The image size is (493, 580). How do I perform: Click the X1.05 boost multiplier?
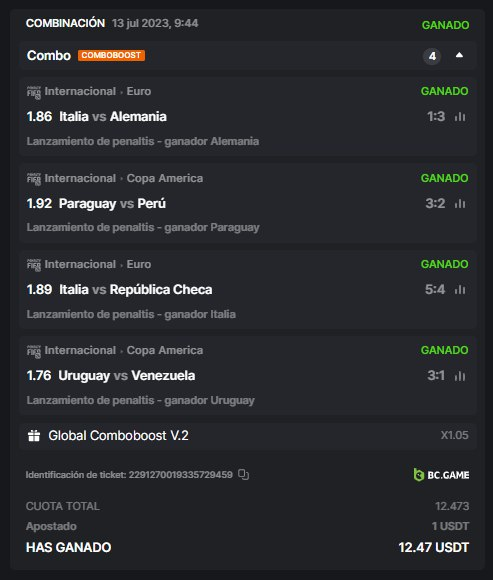[455, 435]
